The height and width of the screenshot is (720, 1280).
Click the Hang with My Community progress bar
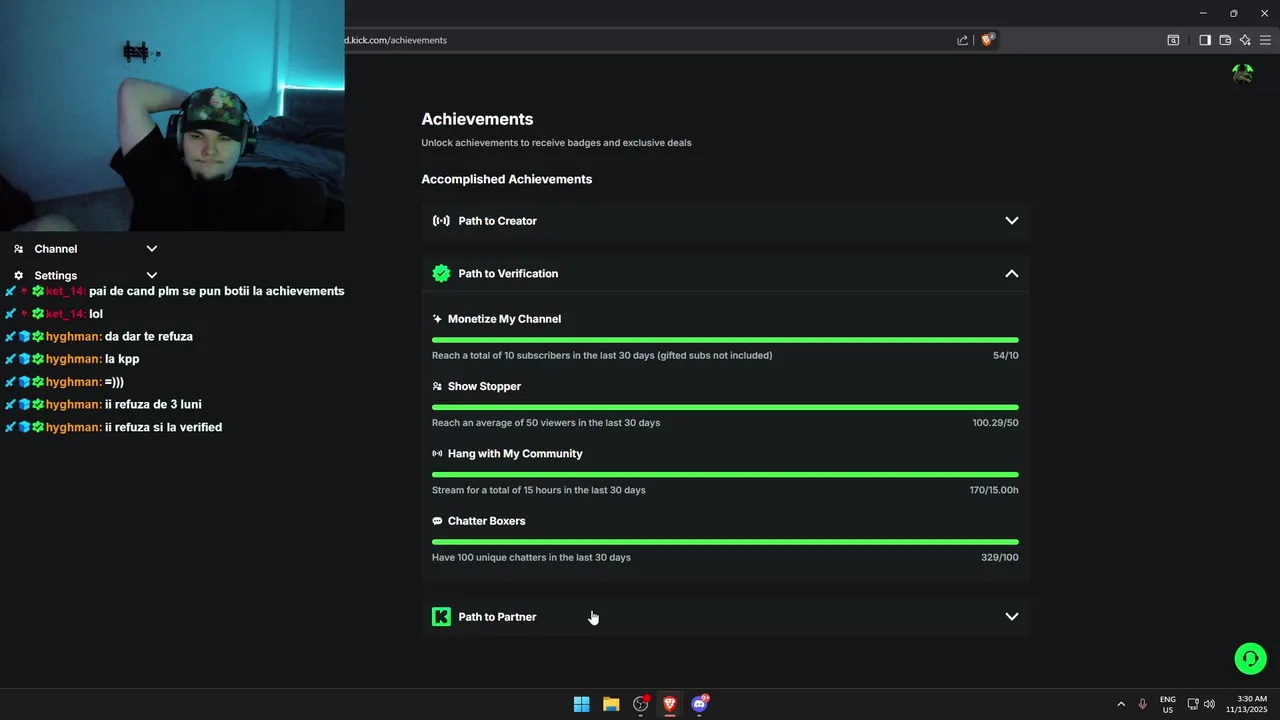click(725, 474)
